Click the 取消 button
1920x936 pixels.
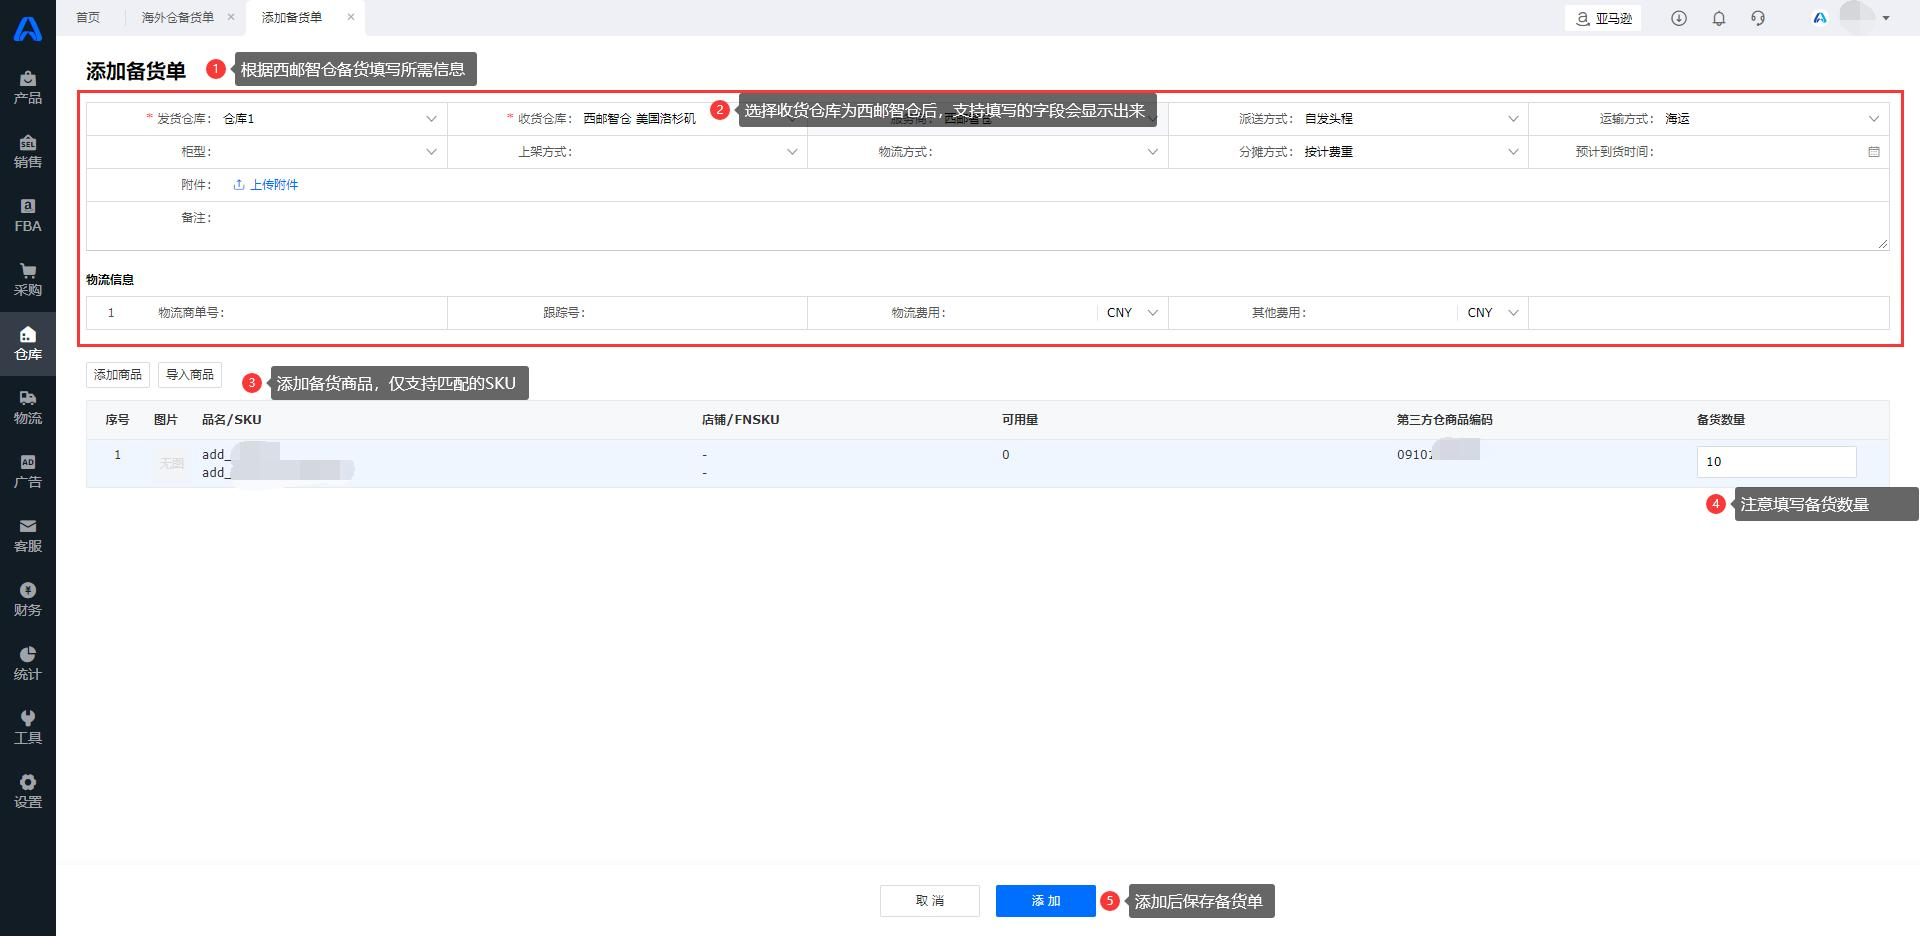coord(930,901)
